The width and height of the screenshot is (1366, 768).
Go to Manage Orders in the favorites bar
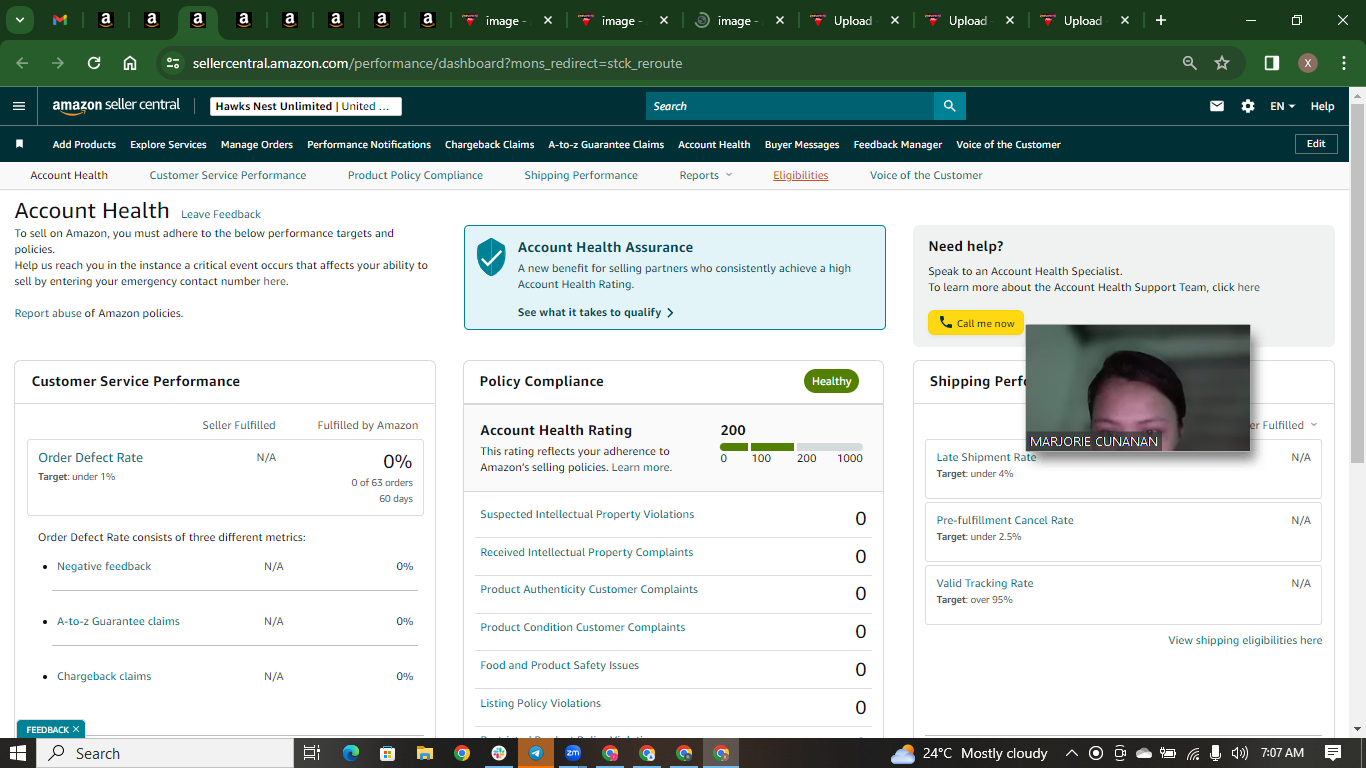click(257, 144)
